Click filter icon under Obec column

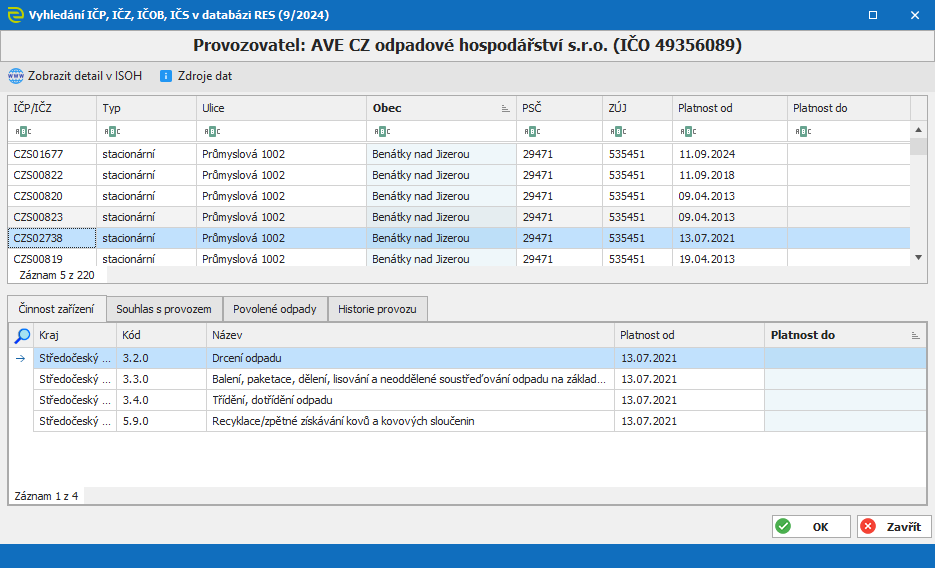click(382, 131)
